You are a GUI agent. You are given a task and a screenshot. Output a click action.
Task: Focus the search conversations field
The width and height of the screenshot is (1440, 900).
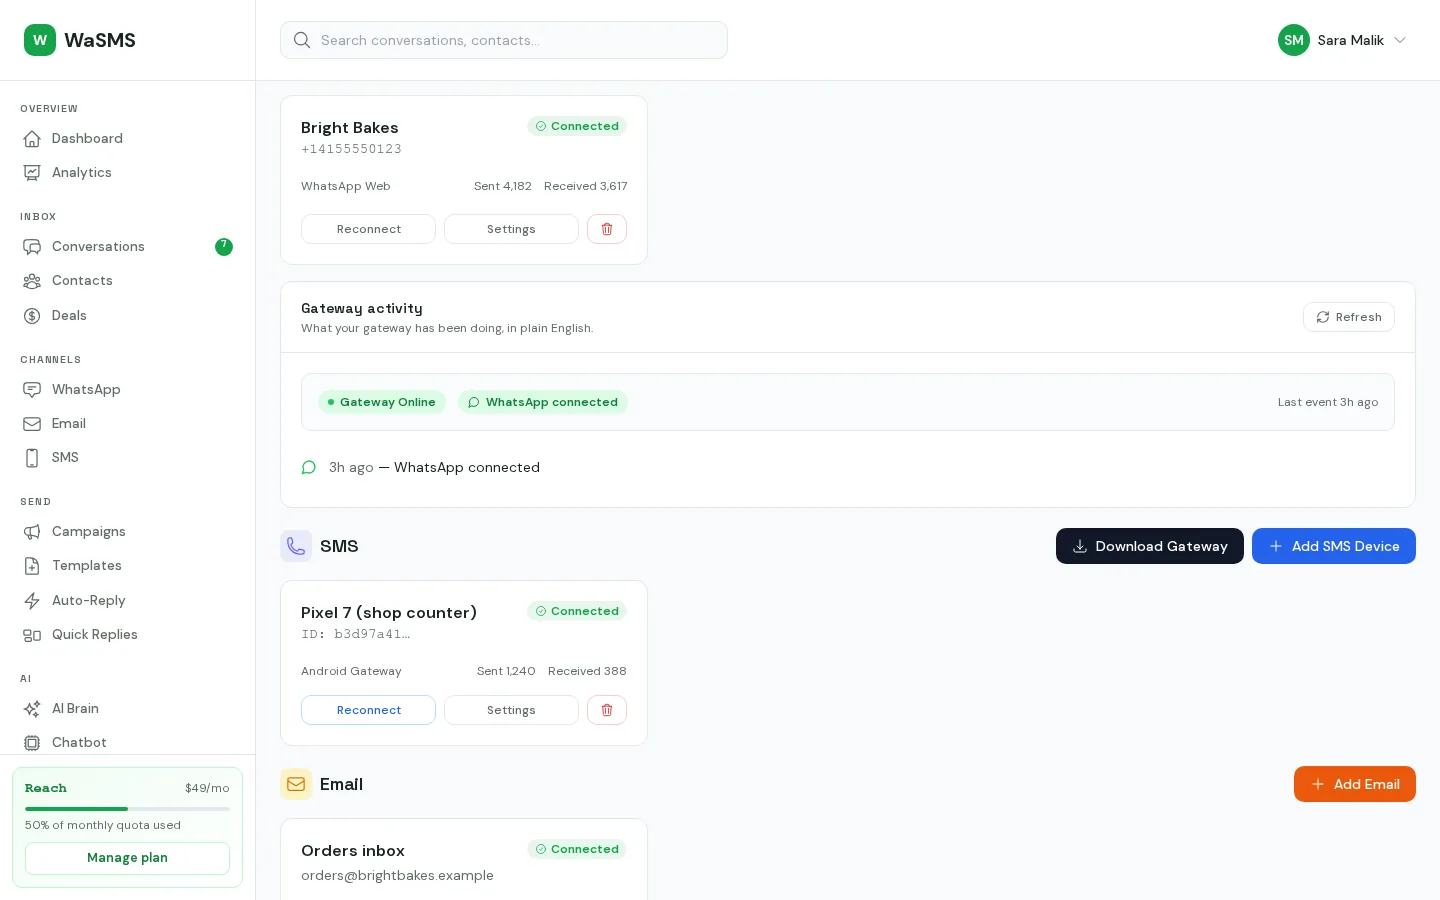point(504,40)
